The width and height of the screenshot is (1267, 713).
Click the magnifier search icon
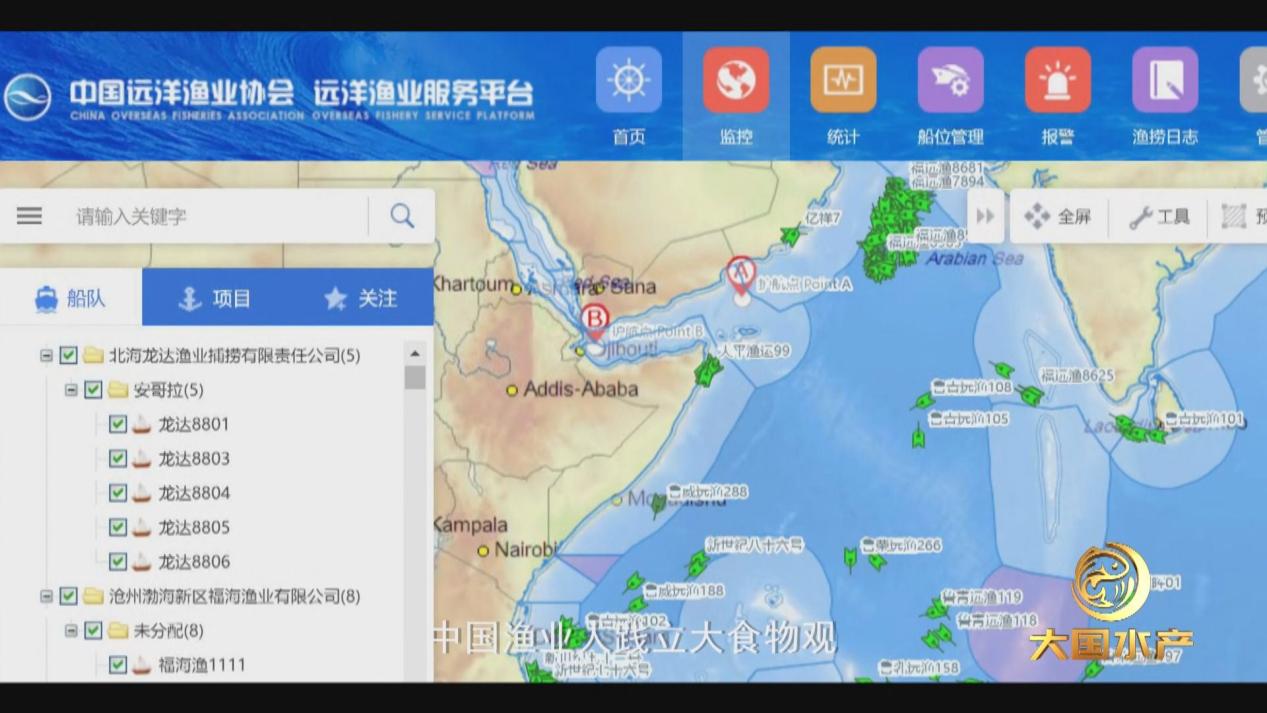click(402, 216)
